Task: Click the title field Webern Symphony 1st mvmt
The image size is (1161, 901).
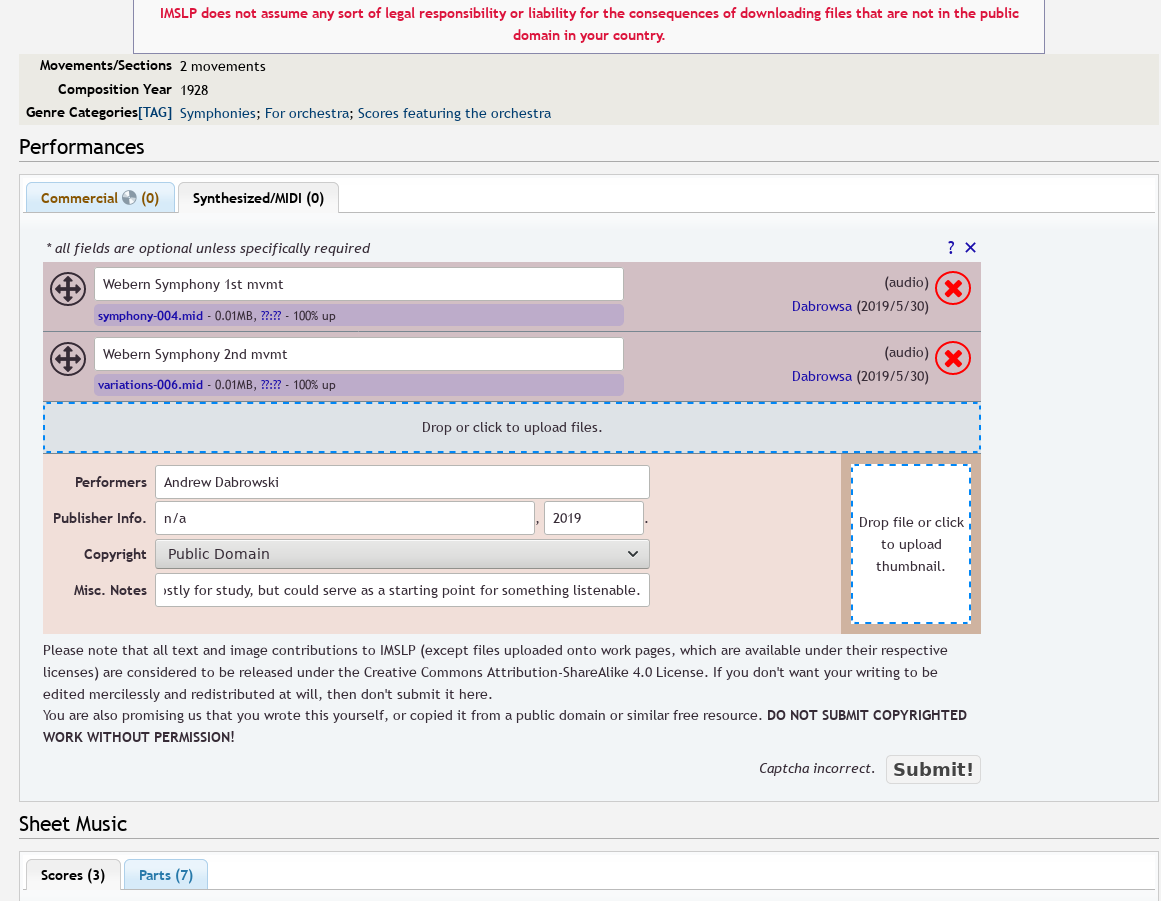Action: click(x=358, y=284)
